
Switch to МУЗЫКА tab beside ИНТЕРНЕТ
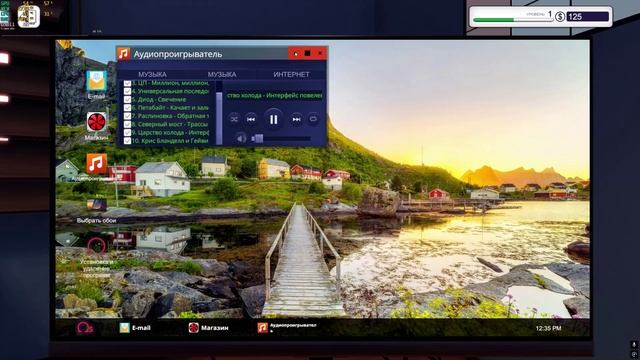pos(222,74)
